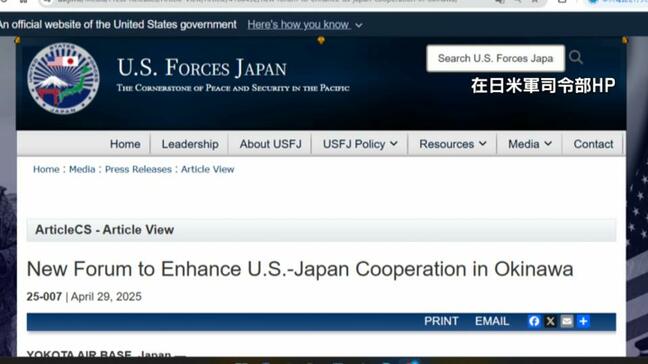The height and width of the screenshot is (364, 648).
Task: Go to Home in navigation bar
Action: (125, 144)
